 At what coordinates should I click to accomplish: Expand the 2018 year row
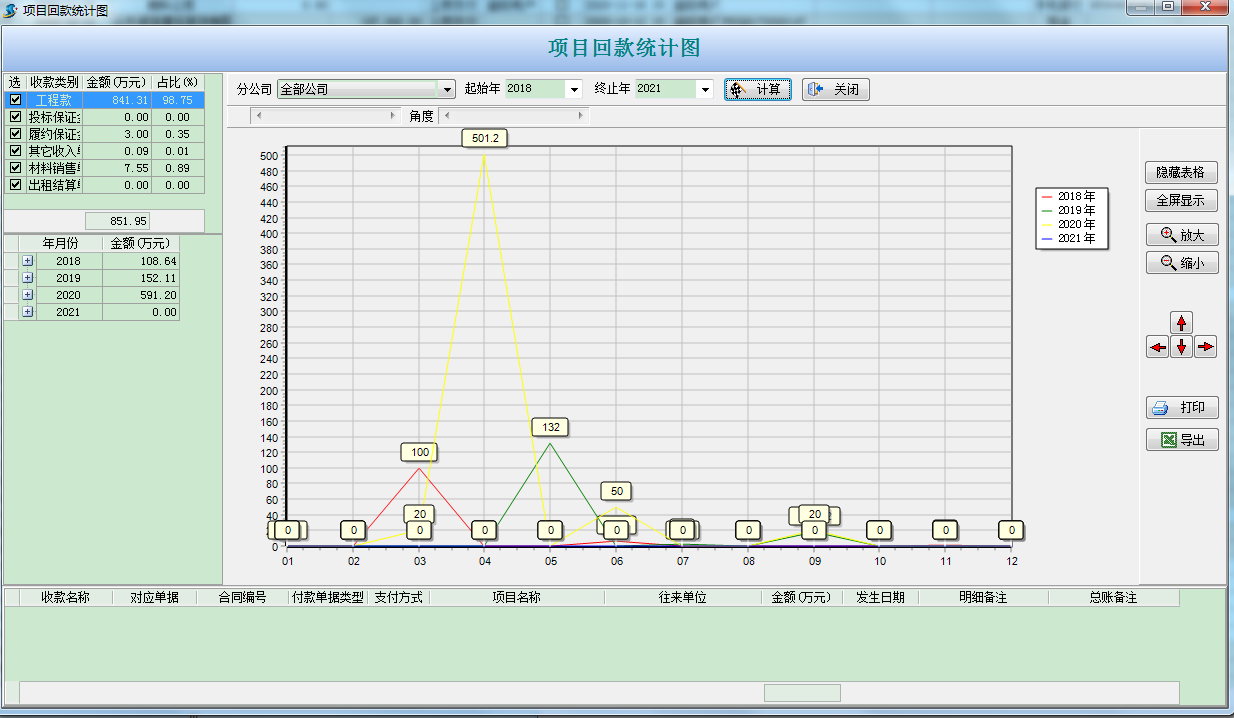click(x=27, y=261)
